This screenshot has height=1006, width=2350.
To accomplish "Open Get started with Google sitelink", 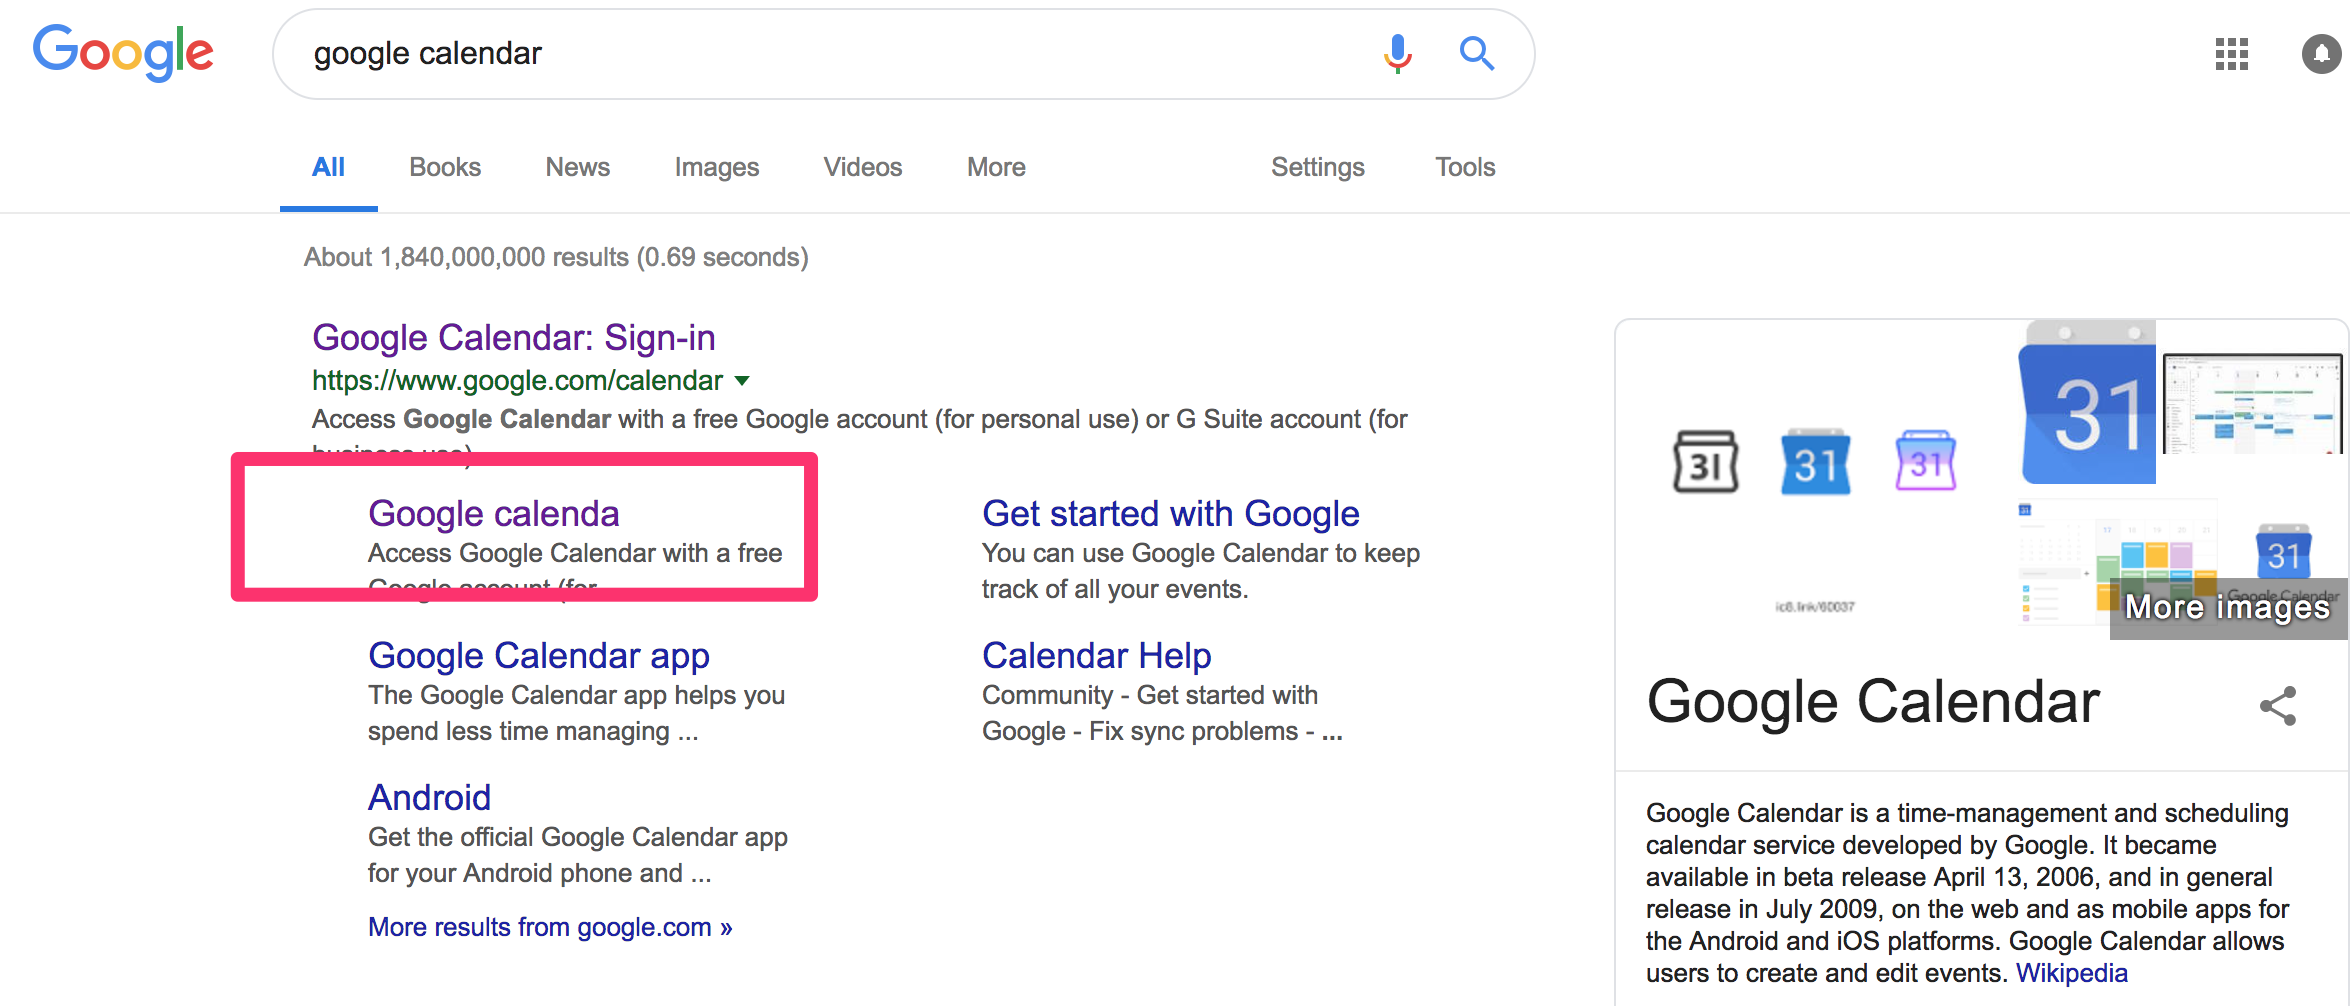I will [x=1170, y=514].
